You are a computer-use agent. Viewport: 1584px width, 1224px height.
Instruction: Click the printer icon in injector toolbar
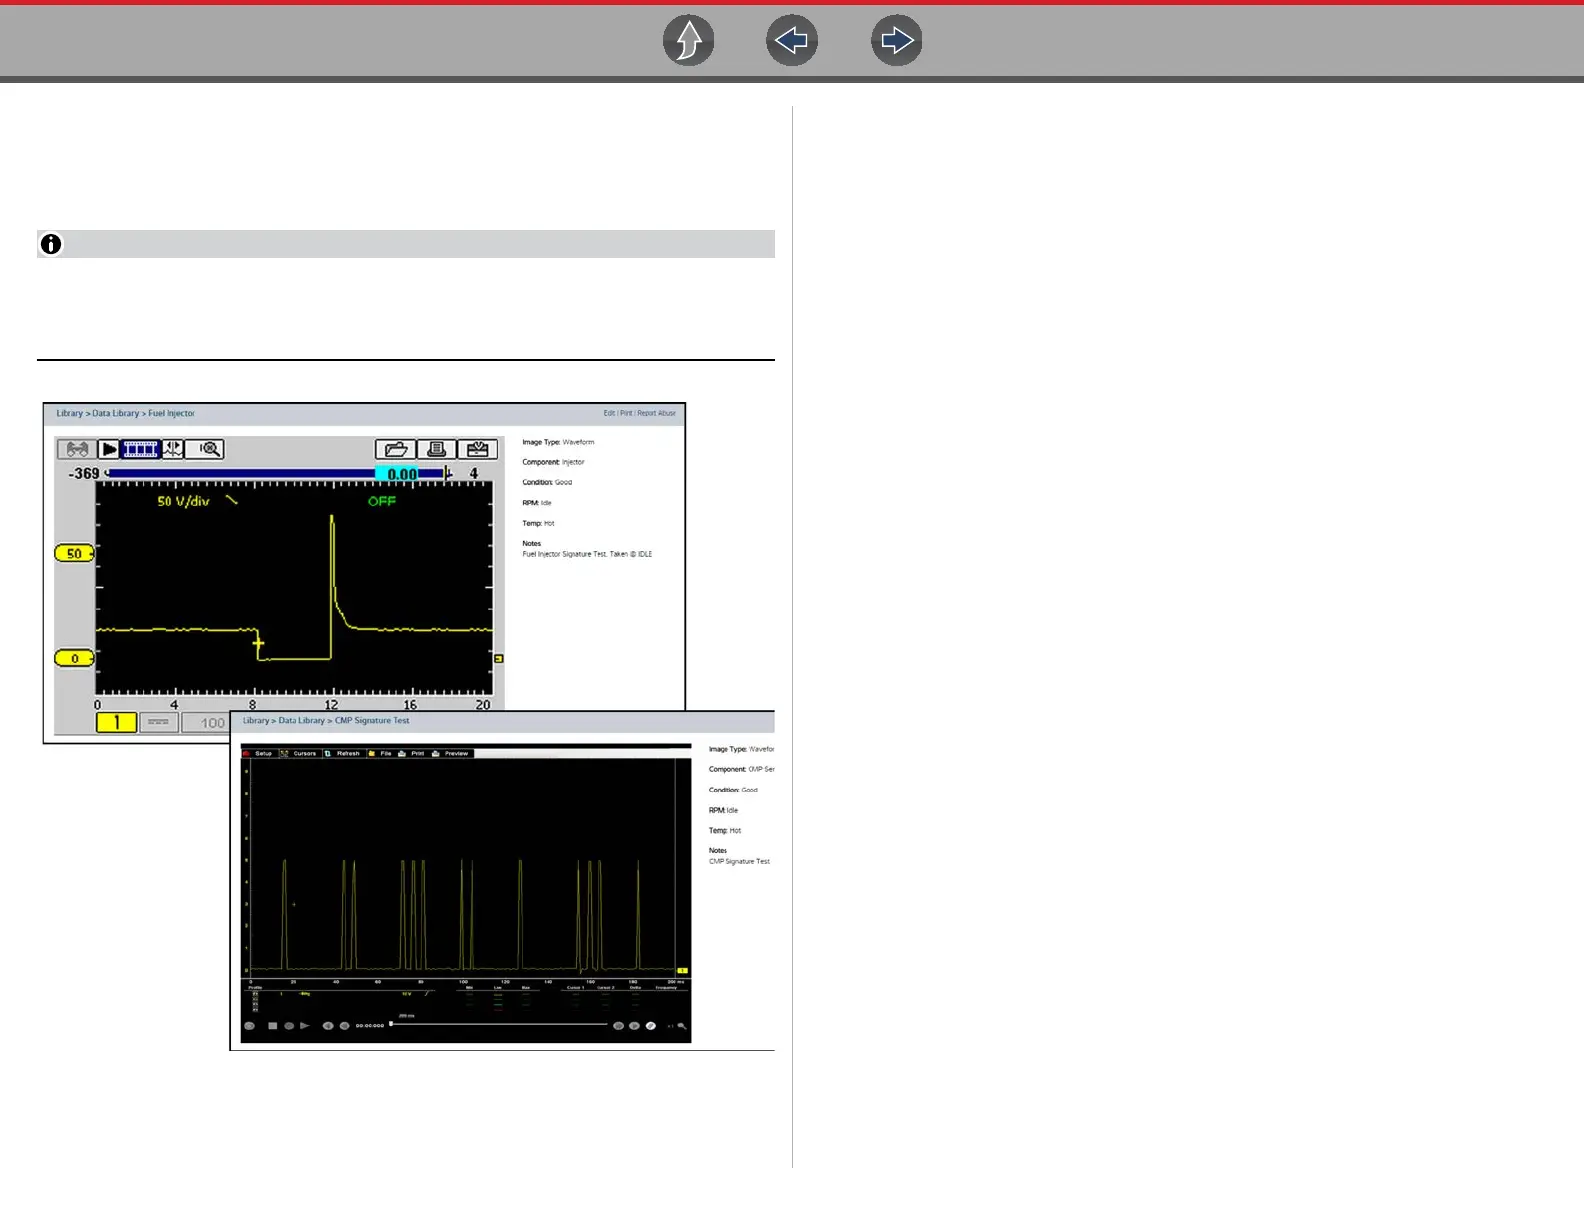tap(437, 450)
